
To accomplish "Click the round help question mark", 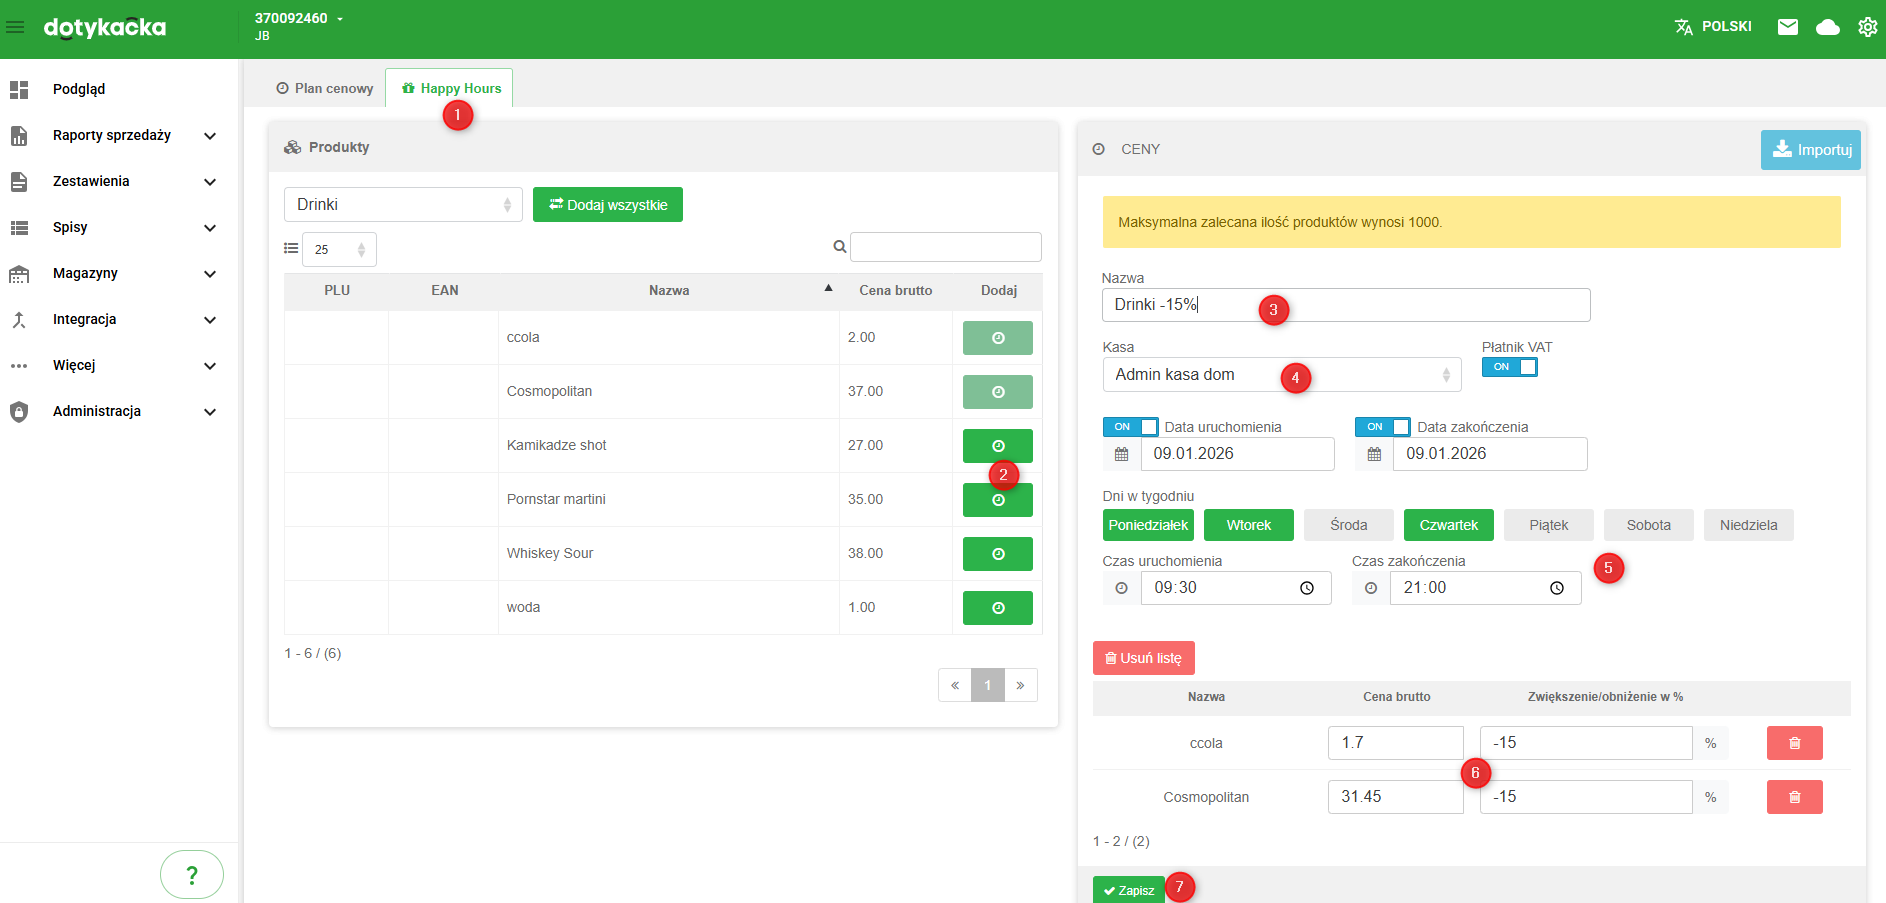I will [x=192, y=875].
